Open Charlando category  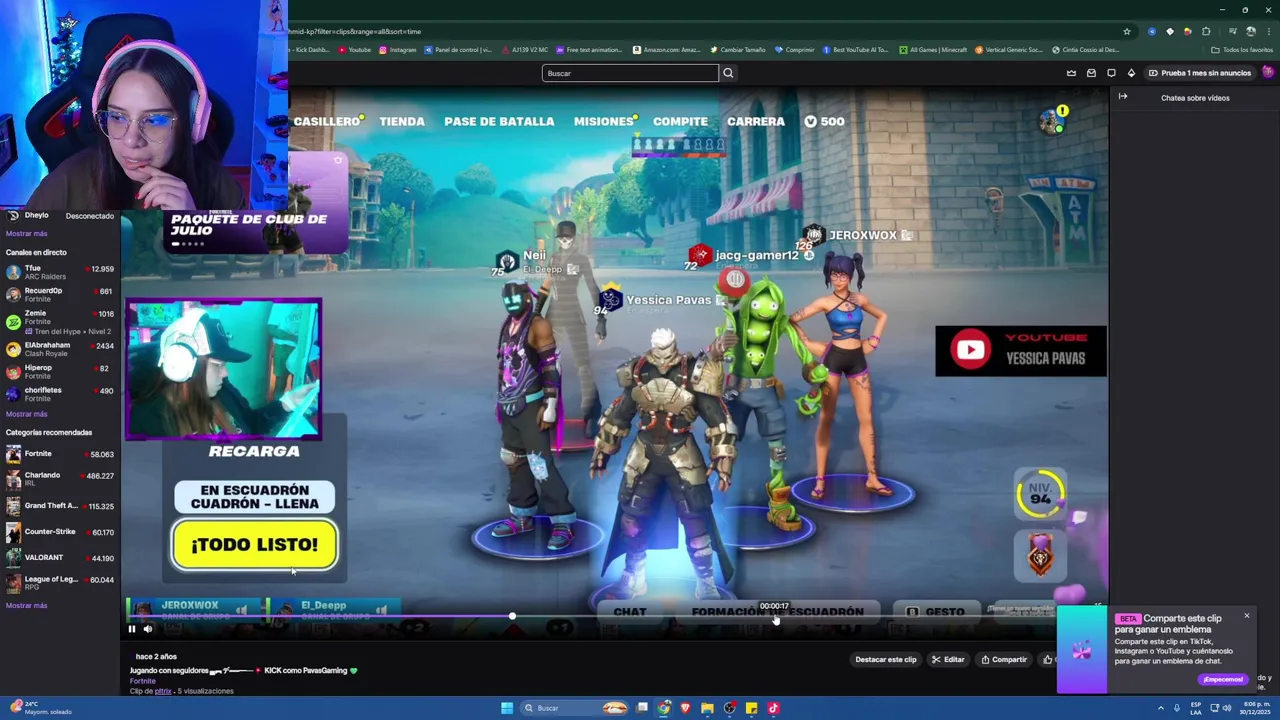click(x=59, y=479)
